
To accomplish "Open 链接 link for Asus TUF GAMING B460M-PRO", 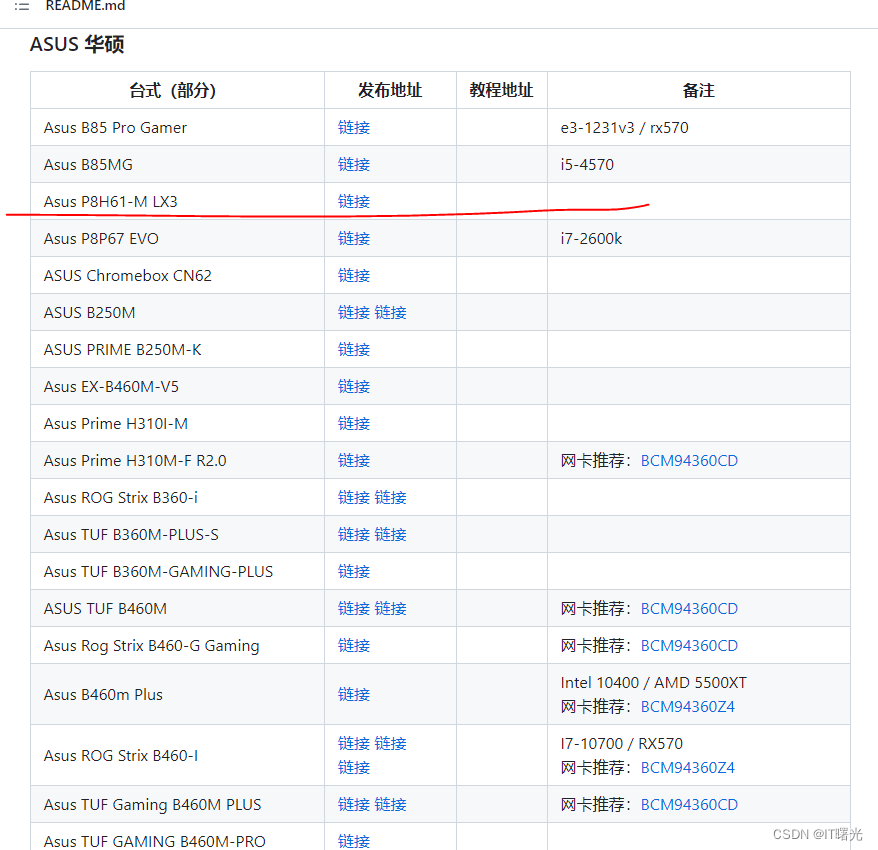I will tap(354, 841).
